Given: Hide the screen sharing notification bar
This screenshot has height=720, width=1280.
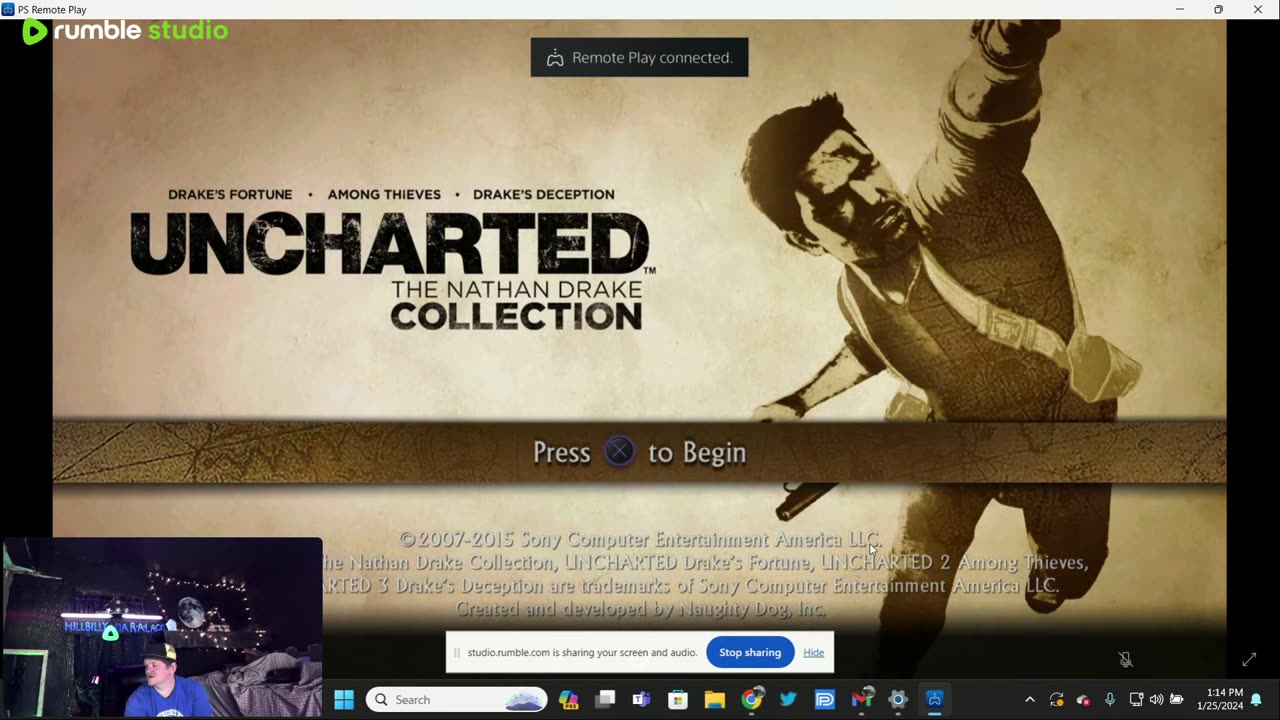Looking at the screenshot, I should click(814, 652).
